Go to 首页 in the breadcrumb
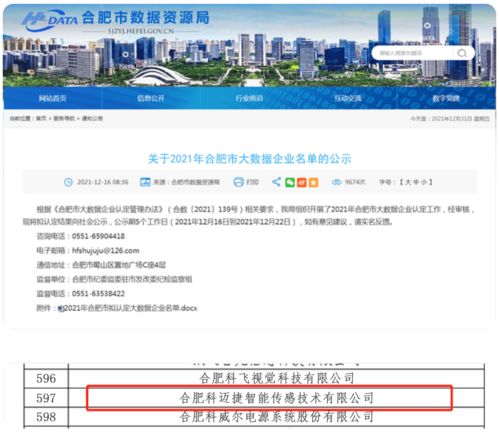 coord(41,118)
